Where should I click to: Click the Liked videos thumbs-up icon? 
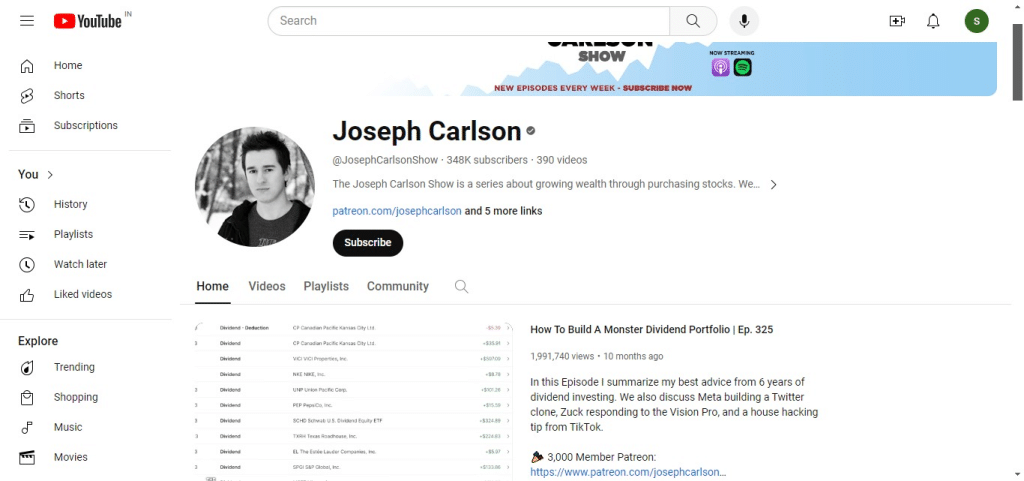27,294
